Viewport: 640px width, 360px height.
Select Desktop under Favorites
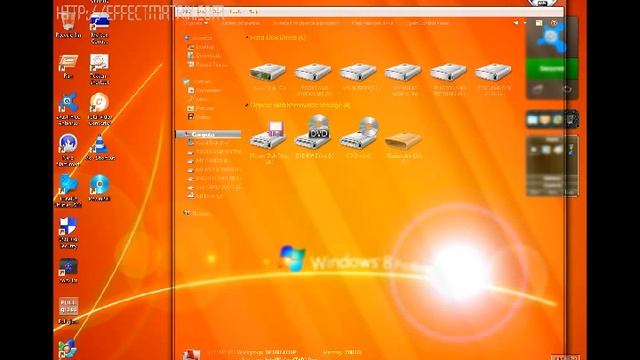(x=201, y=47)
